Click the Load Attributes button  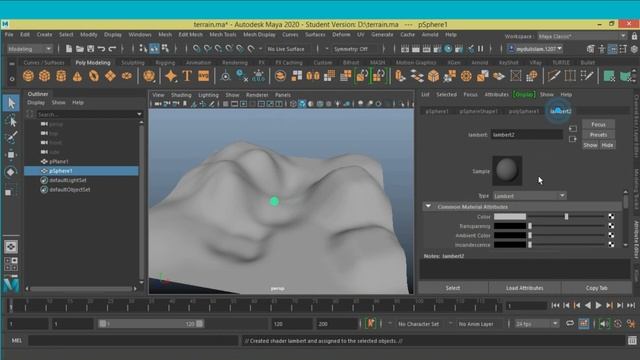(525, 288)
